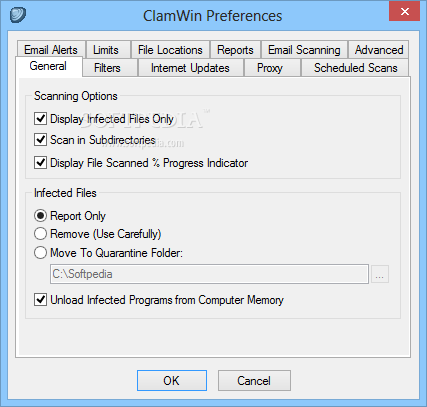Uncheck Display Infected Files Only
427x407 pixels.
click(41, 119)
